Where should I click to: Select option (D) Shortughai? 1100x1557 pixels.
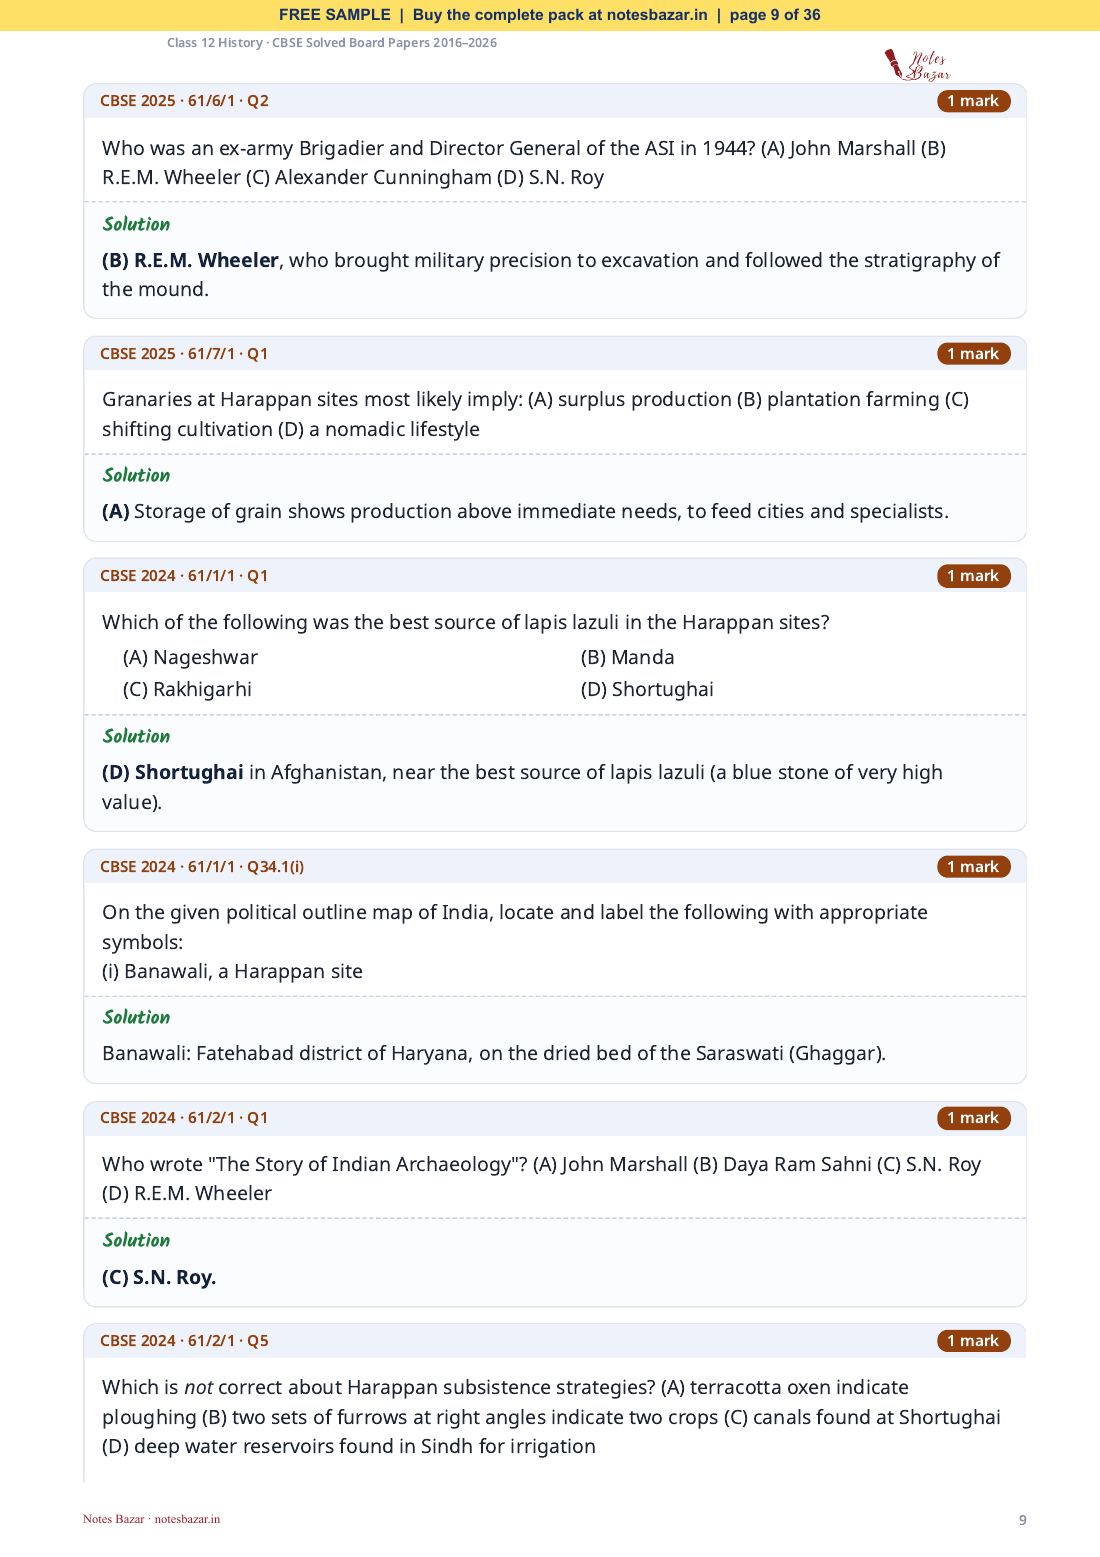(647, 689)
